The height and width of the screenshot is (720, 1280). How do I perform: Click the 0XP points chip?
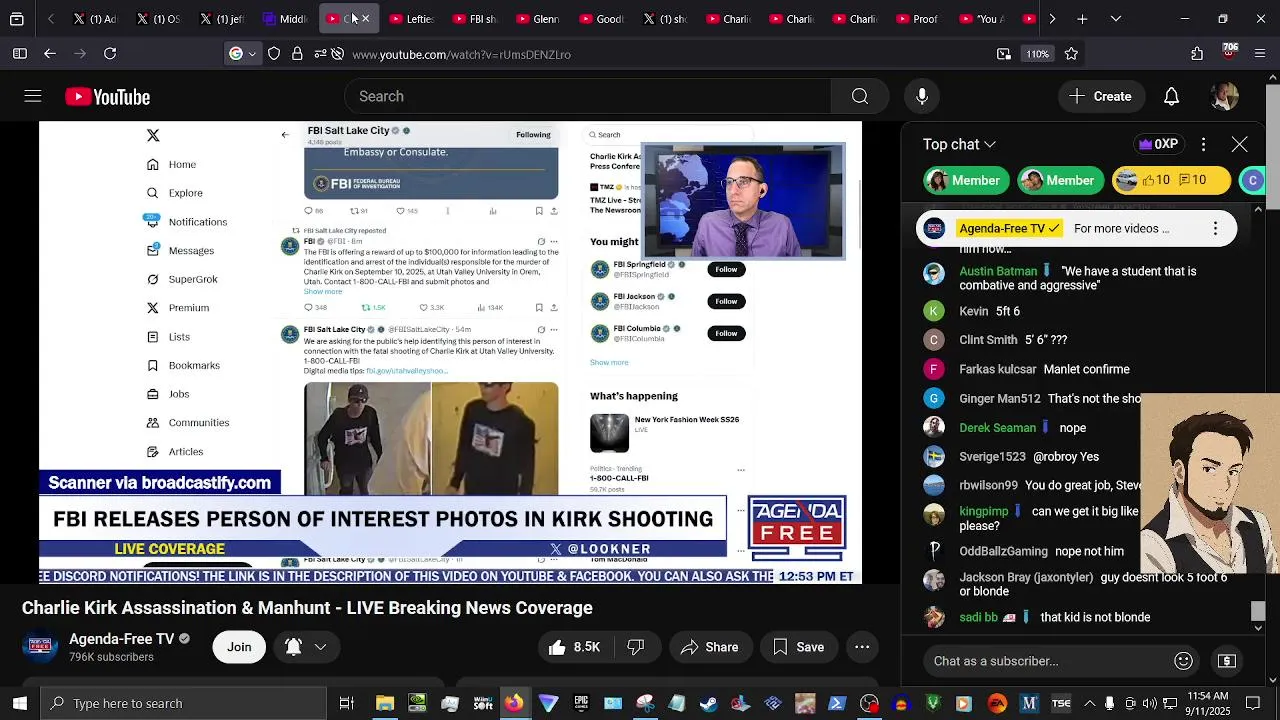coord(1157,144)
